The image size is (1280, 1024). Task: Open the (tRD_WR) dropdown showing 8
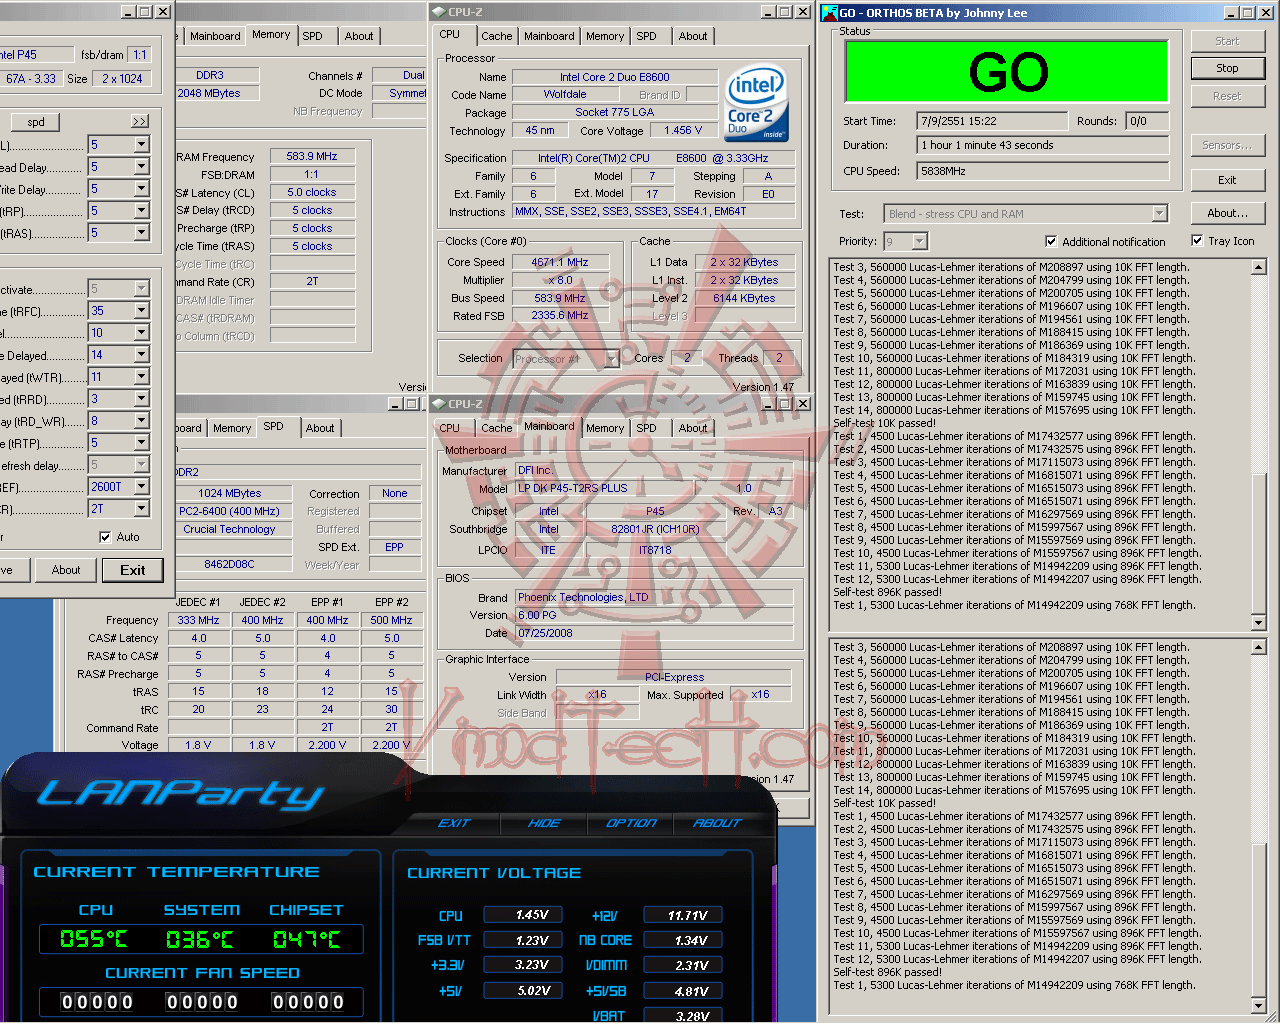pos(141,421)
